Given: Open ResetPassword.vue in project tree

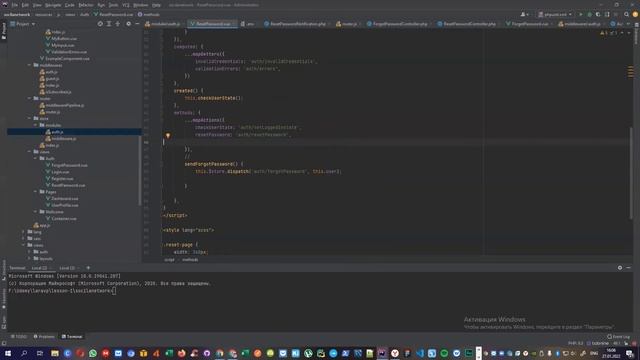Looking at the screenshot, I should 65,185.
